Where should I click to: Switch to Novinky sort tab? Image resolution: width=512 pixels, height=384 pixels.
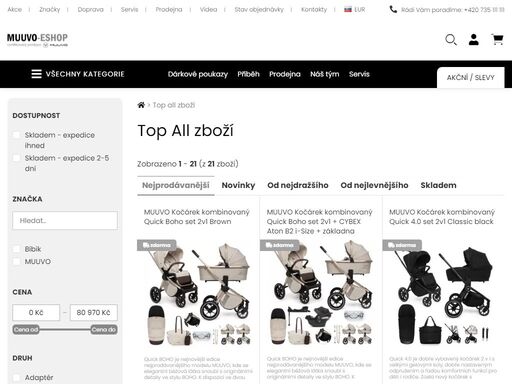(x=238, y=185)
